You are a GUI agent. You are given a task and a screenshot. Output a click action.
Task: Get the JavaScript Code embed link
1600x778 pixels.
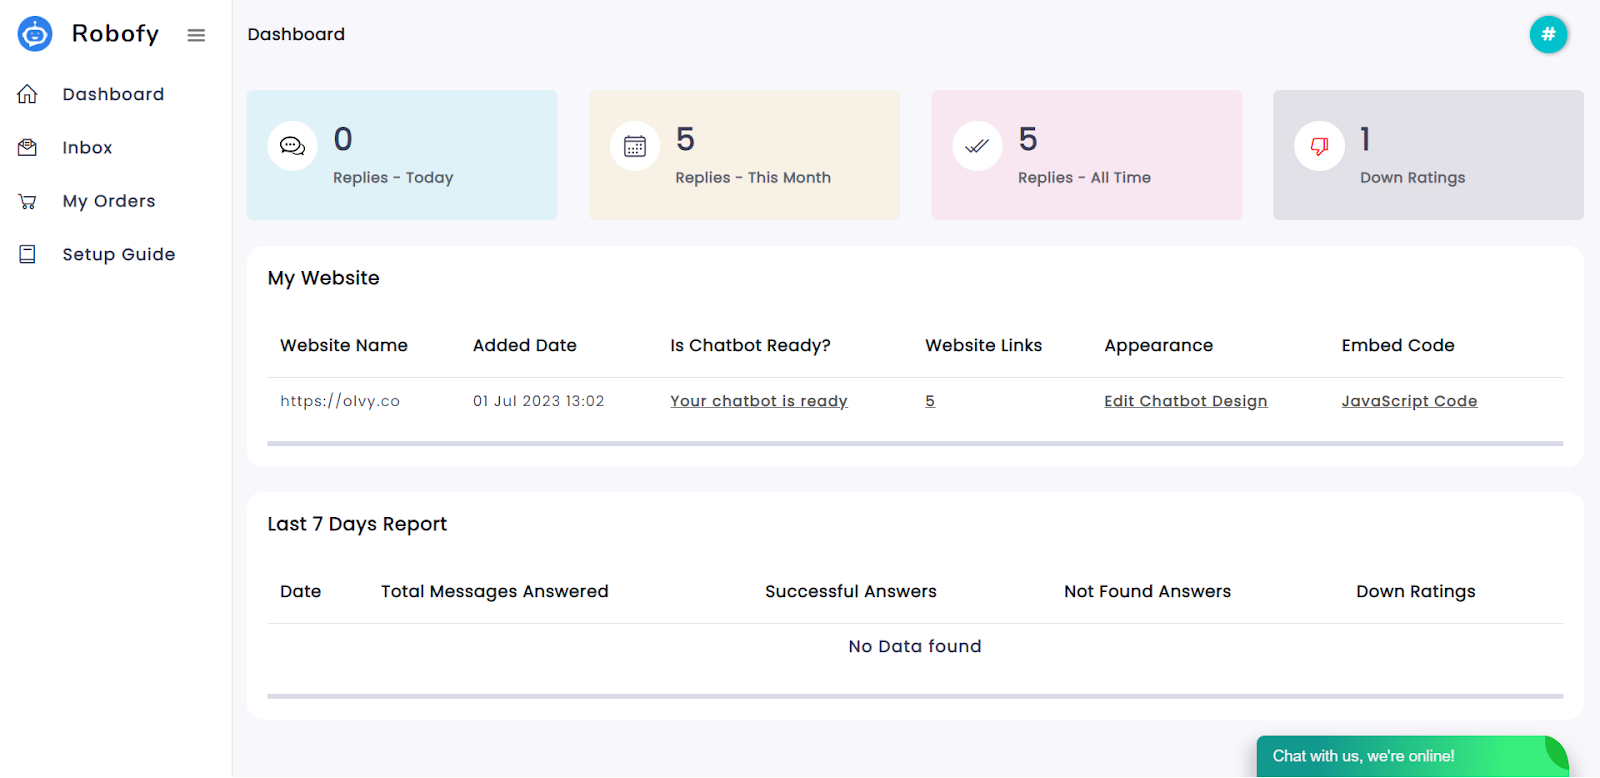pos(1409,401)
